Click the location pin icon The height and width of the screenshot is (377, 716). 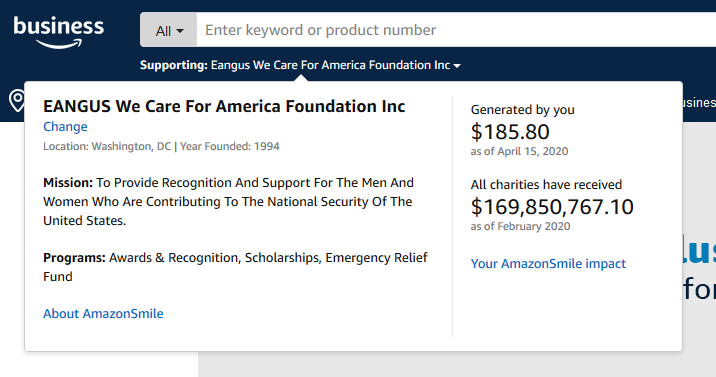[x=17, y=100]
